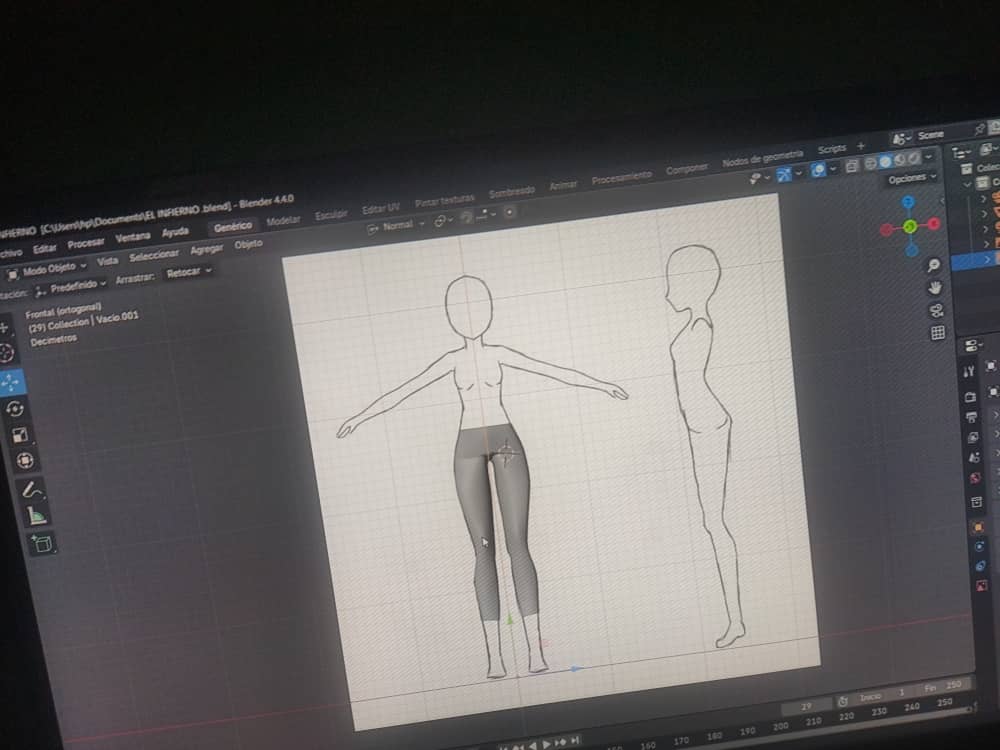Open the Agregar viewport menu
This screenshot has height=750, width=1000.
click(207, 249)
